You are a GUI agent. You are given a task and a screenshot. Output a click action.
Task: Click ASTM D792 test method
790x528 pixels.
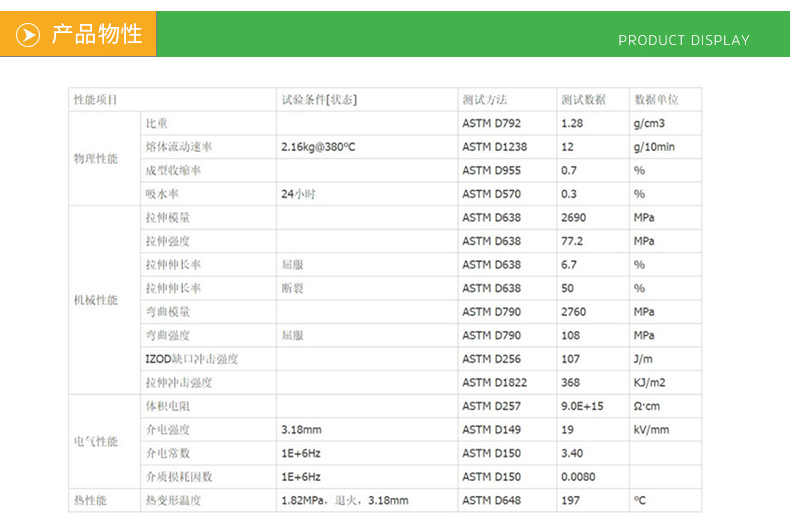tap(491, 123)
